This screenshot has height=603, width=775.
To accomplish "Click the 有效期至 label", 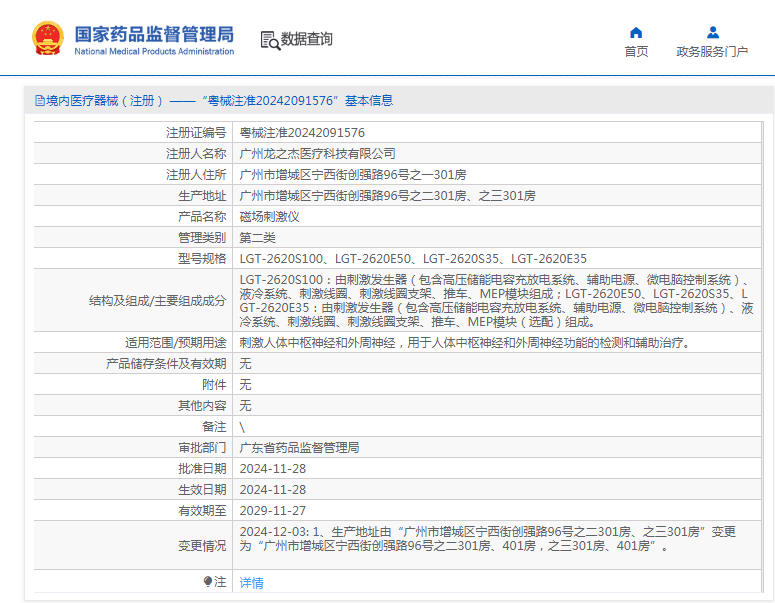I will [202, 511].
